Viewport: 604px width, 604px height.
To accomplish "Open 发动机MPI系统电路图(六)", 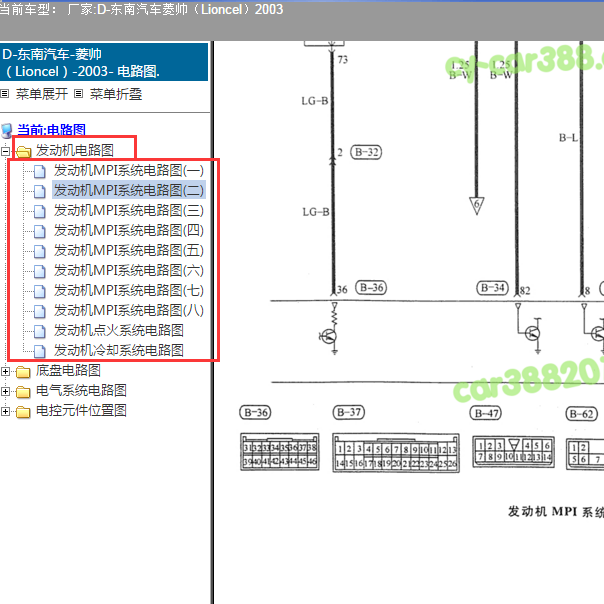I will [129, 270].
